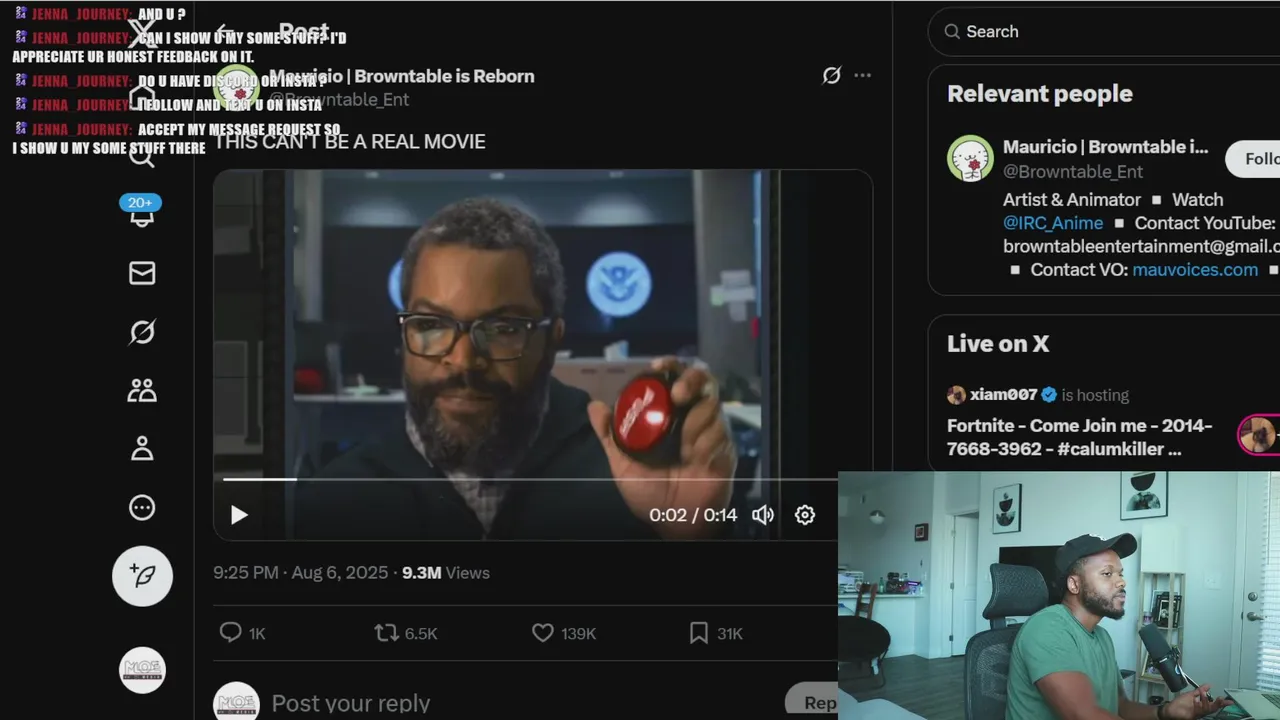Screen dimensions: 1280x720
Task: Open account avatar at sidebar bottom
Action: click(142, 671)
